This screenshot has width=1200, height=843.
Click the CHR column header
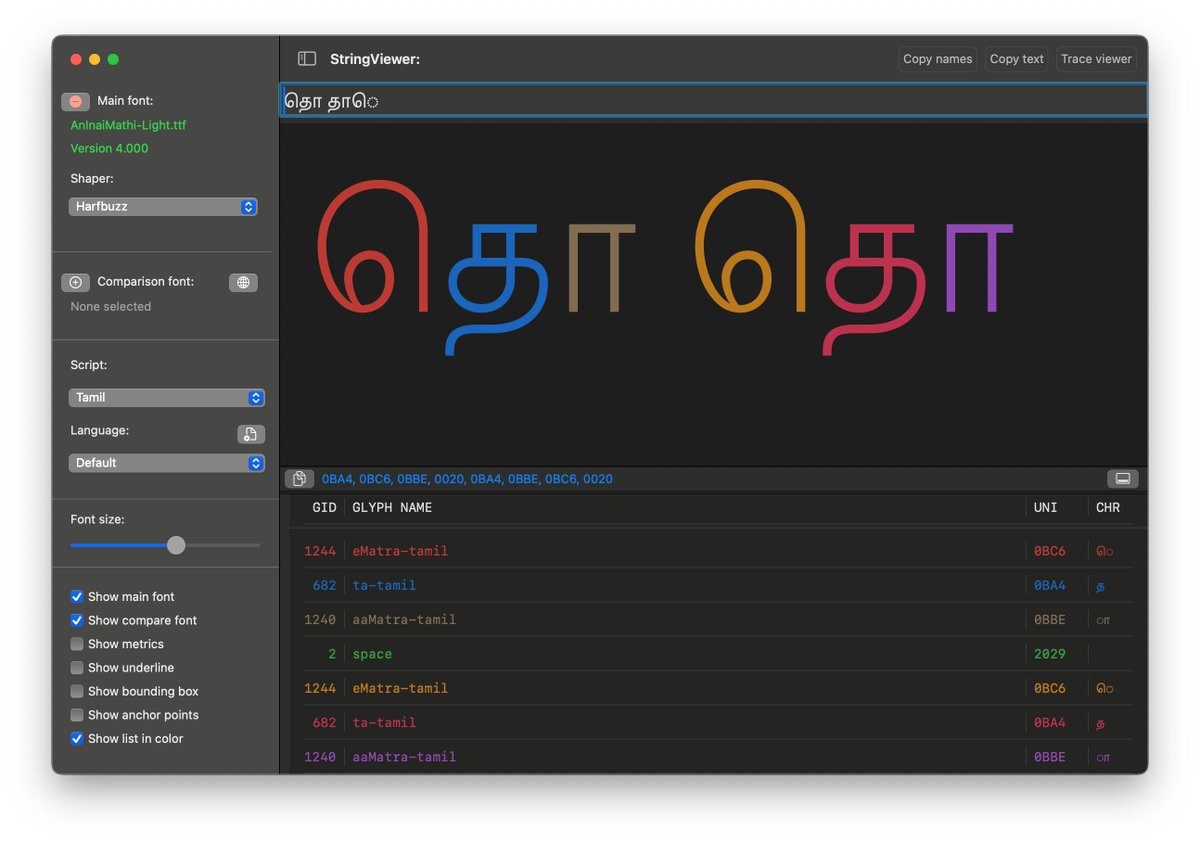[x=1108, y=508]
